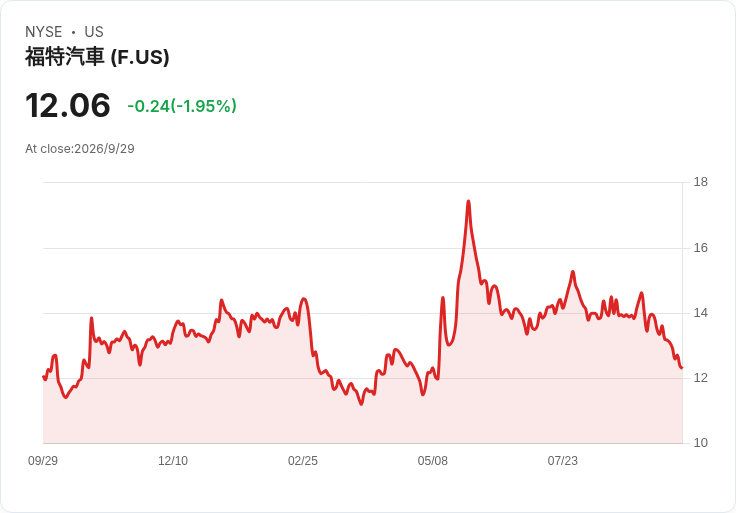
Task: Click the 14 price axis label
Action: (700, 313)
